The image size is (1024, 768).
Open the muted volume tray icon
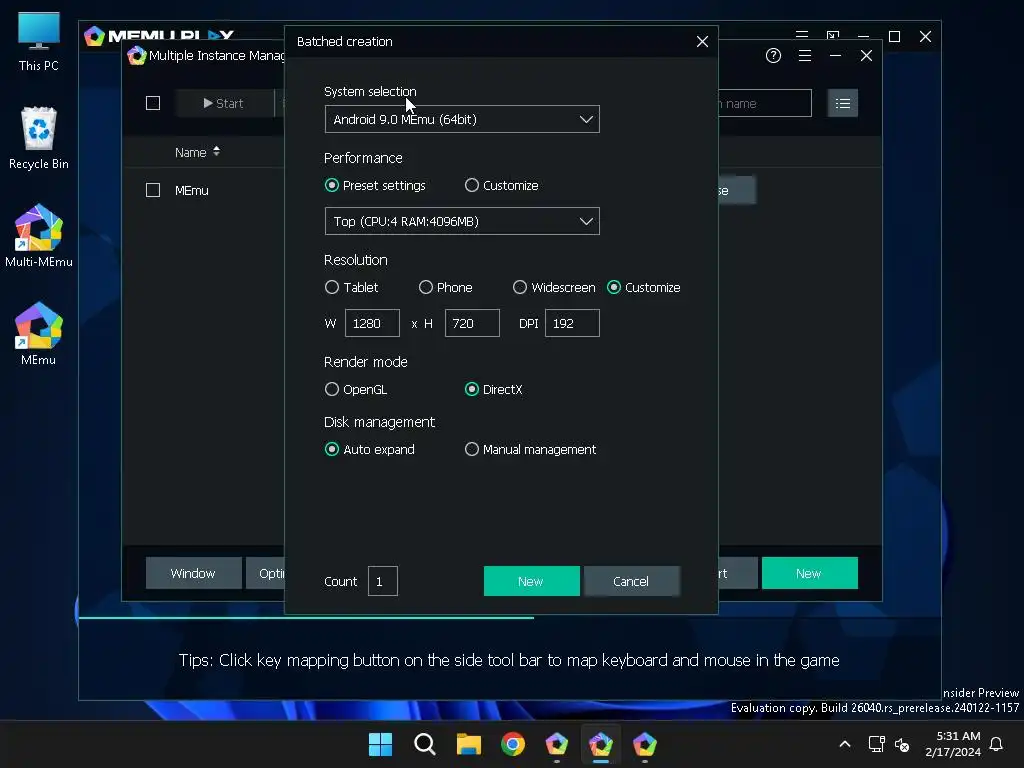click(x=903, y=744)
